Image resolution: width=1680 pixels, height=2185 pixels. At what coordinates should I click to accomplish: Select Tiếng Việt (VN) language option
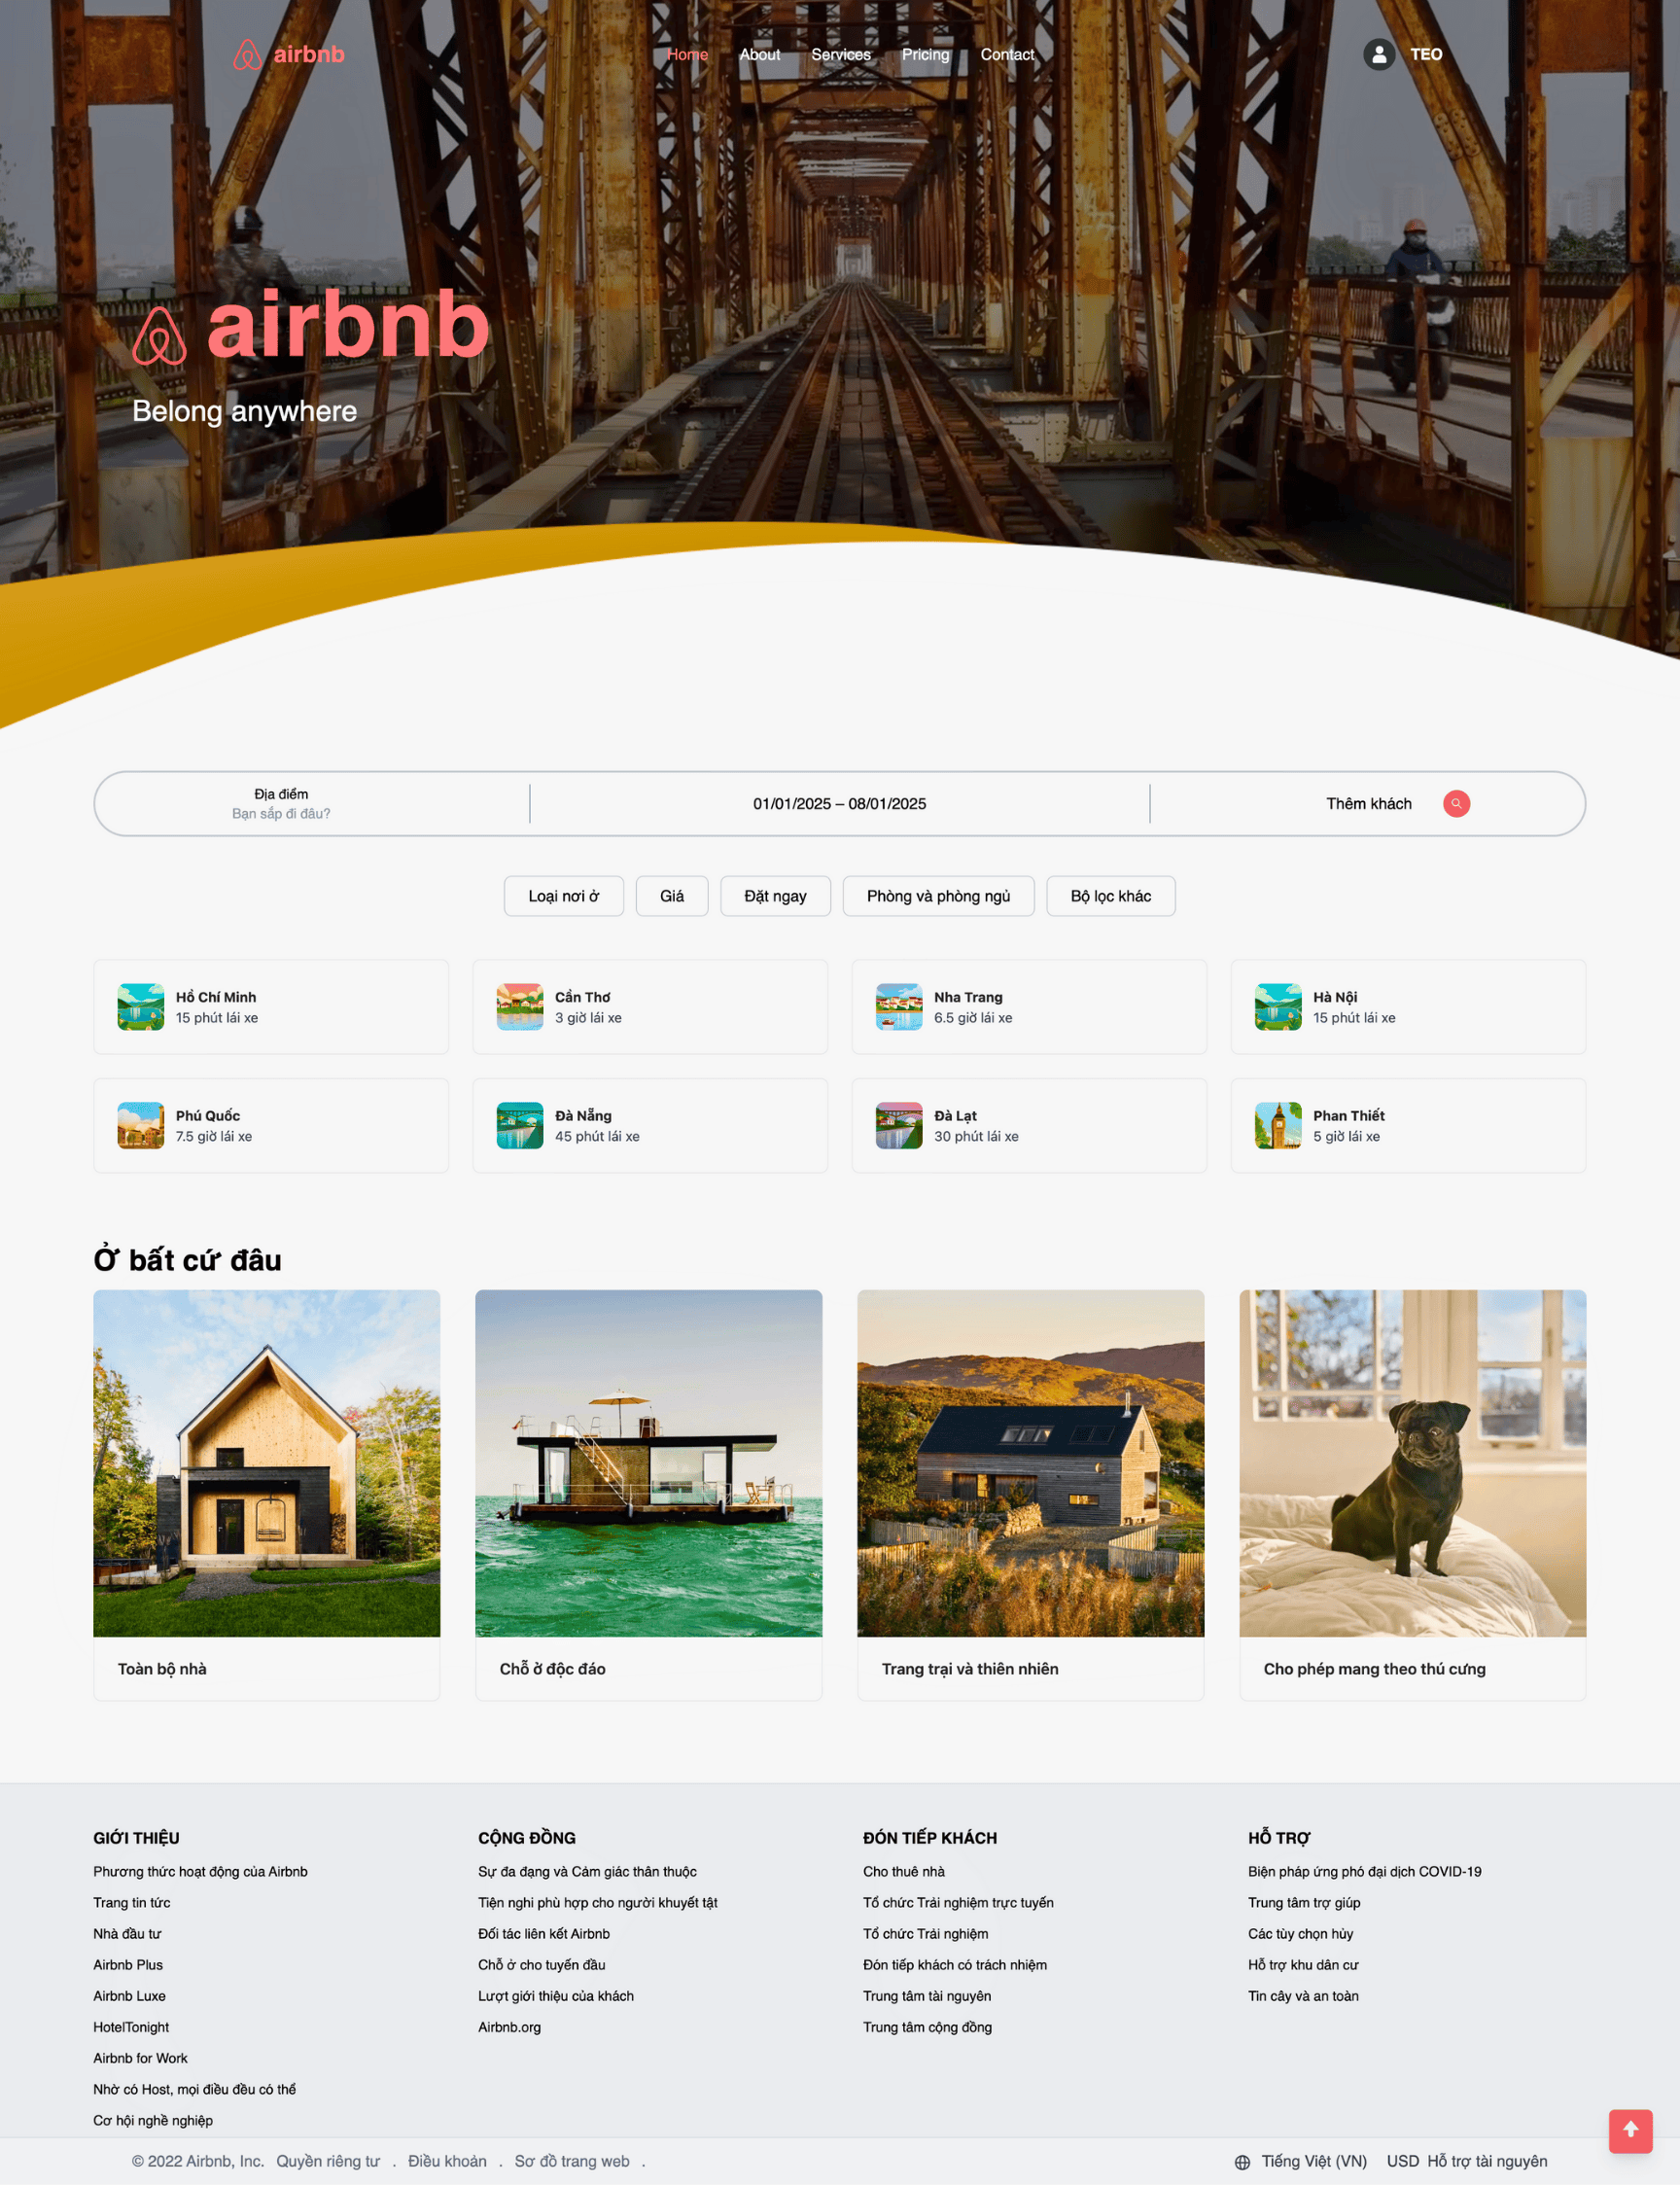point(1314,2160)
